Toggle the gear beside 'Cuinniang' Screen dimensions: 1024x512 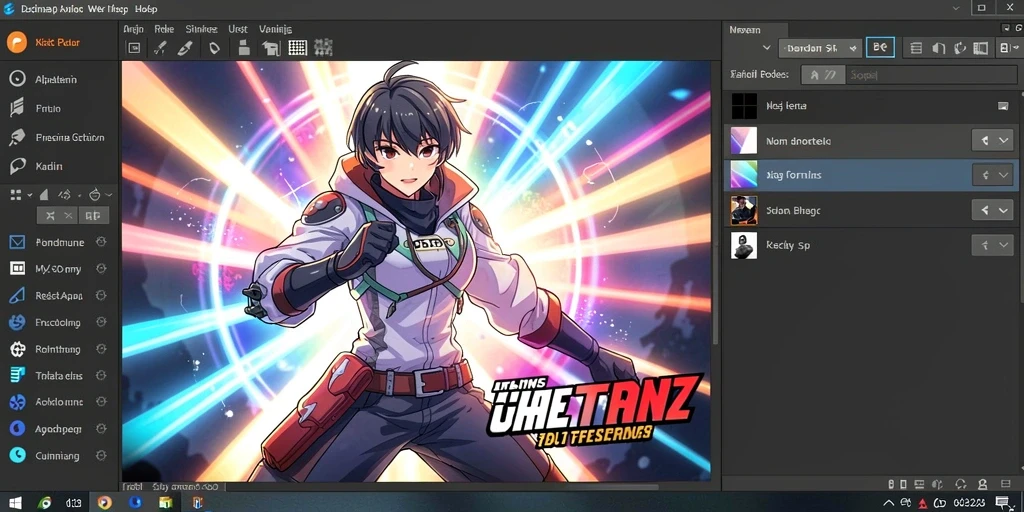(x=101, y=456)
